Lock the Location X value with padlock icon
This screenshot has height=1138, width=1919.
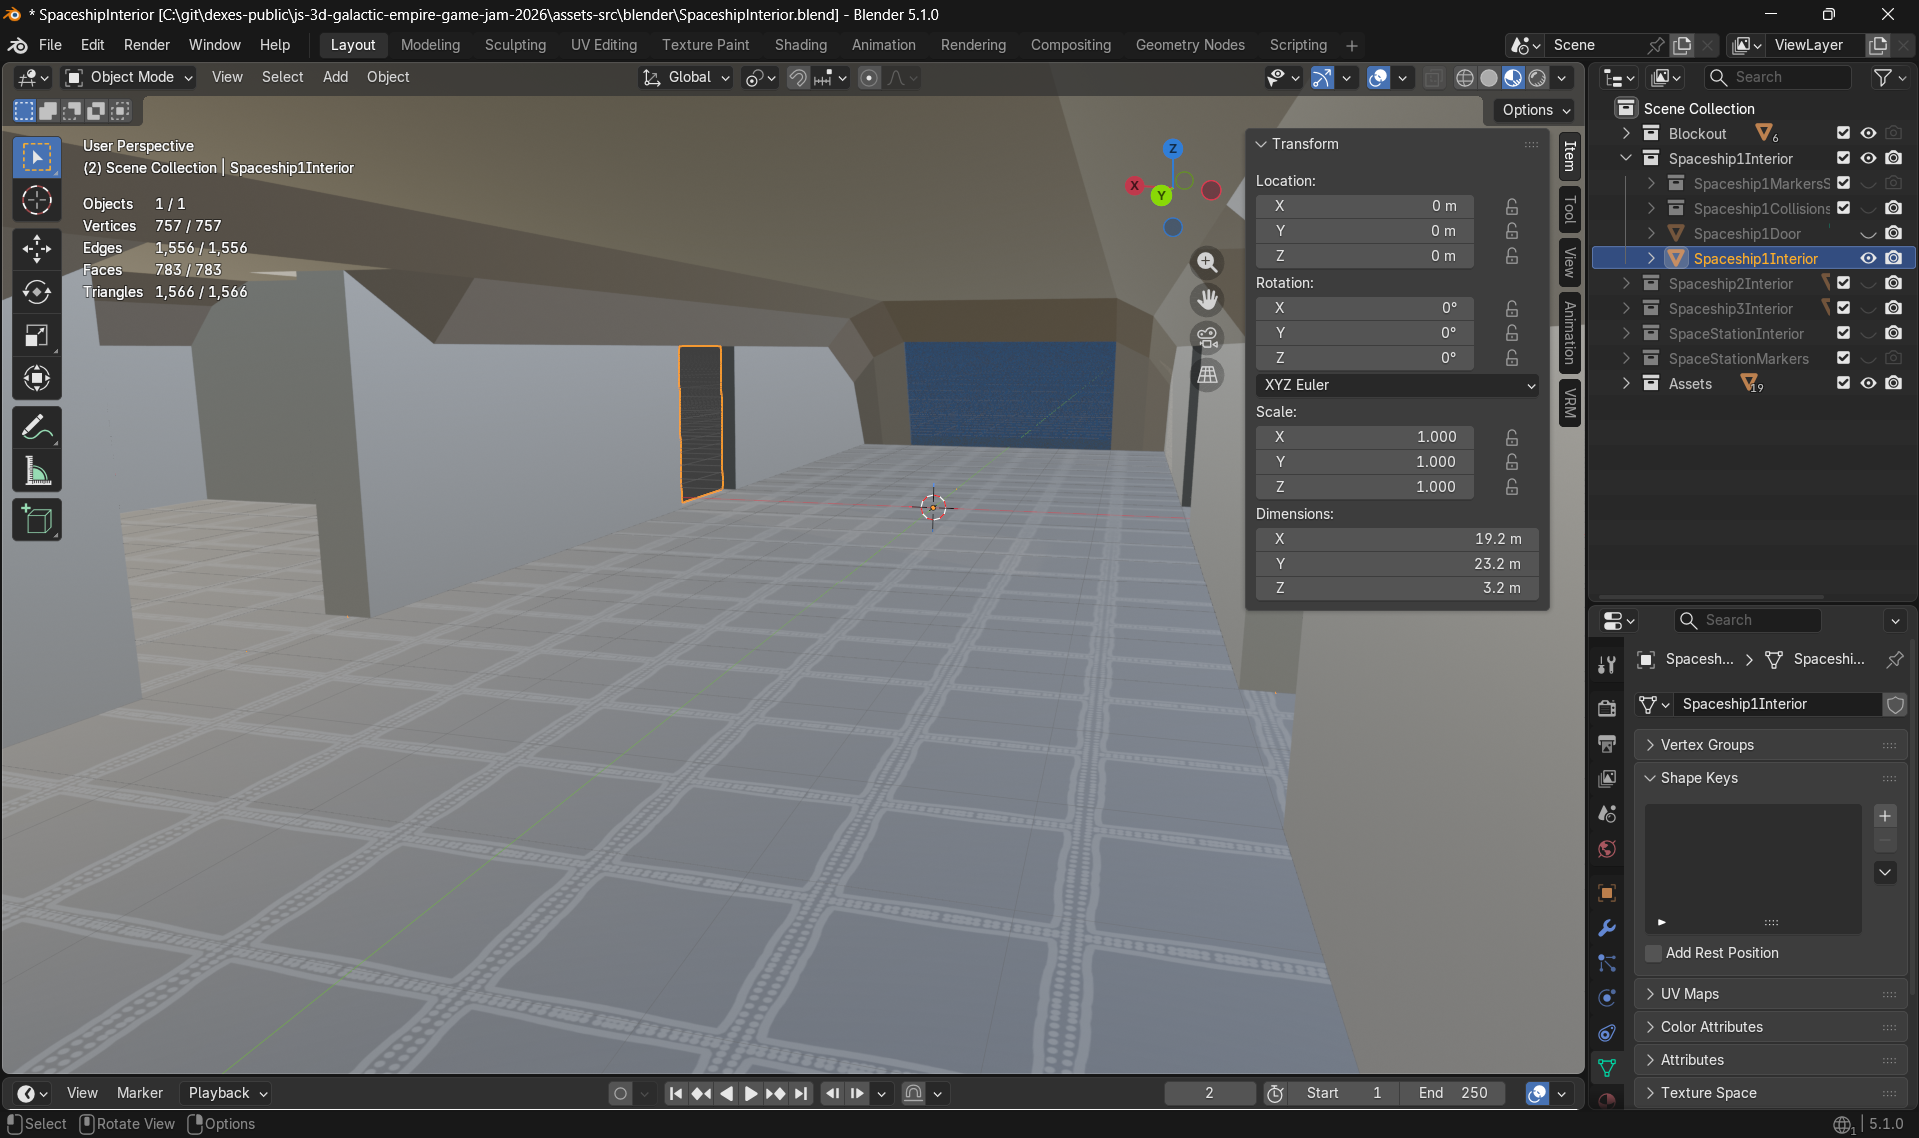(1511, 206)
